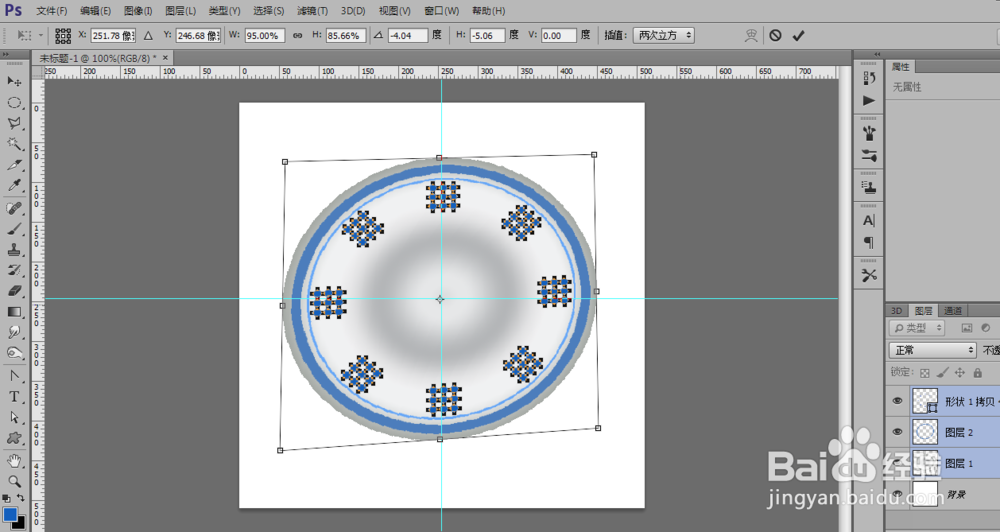Switch to the 3D panel tab
This screenshot has width=1000, height=532.
pyautogui.click(x=897, y=311)
